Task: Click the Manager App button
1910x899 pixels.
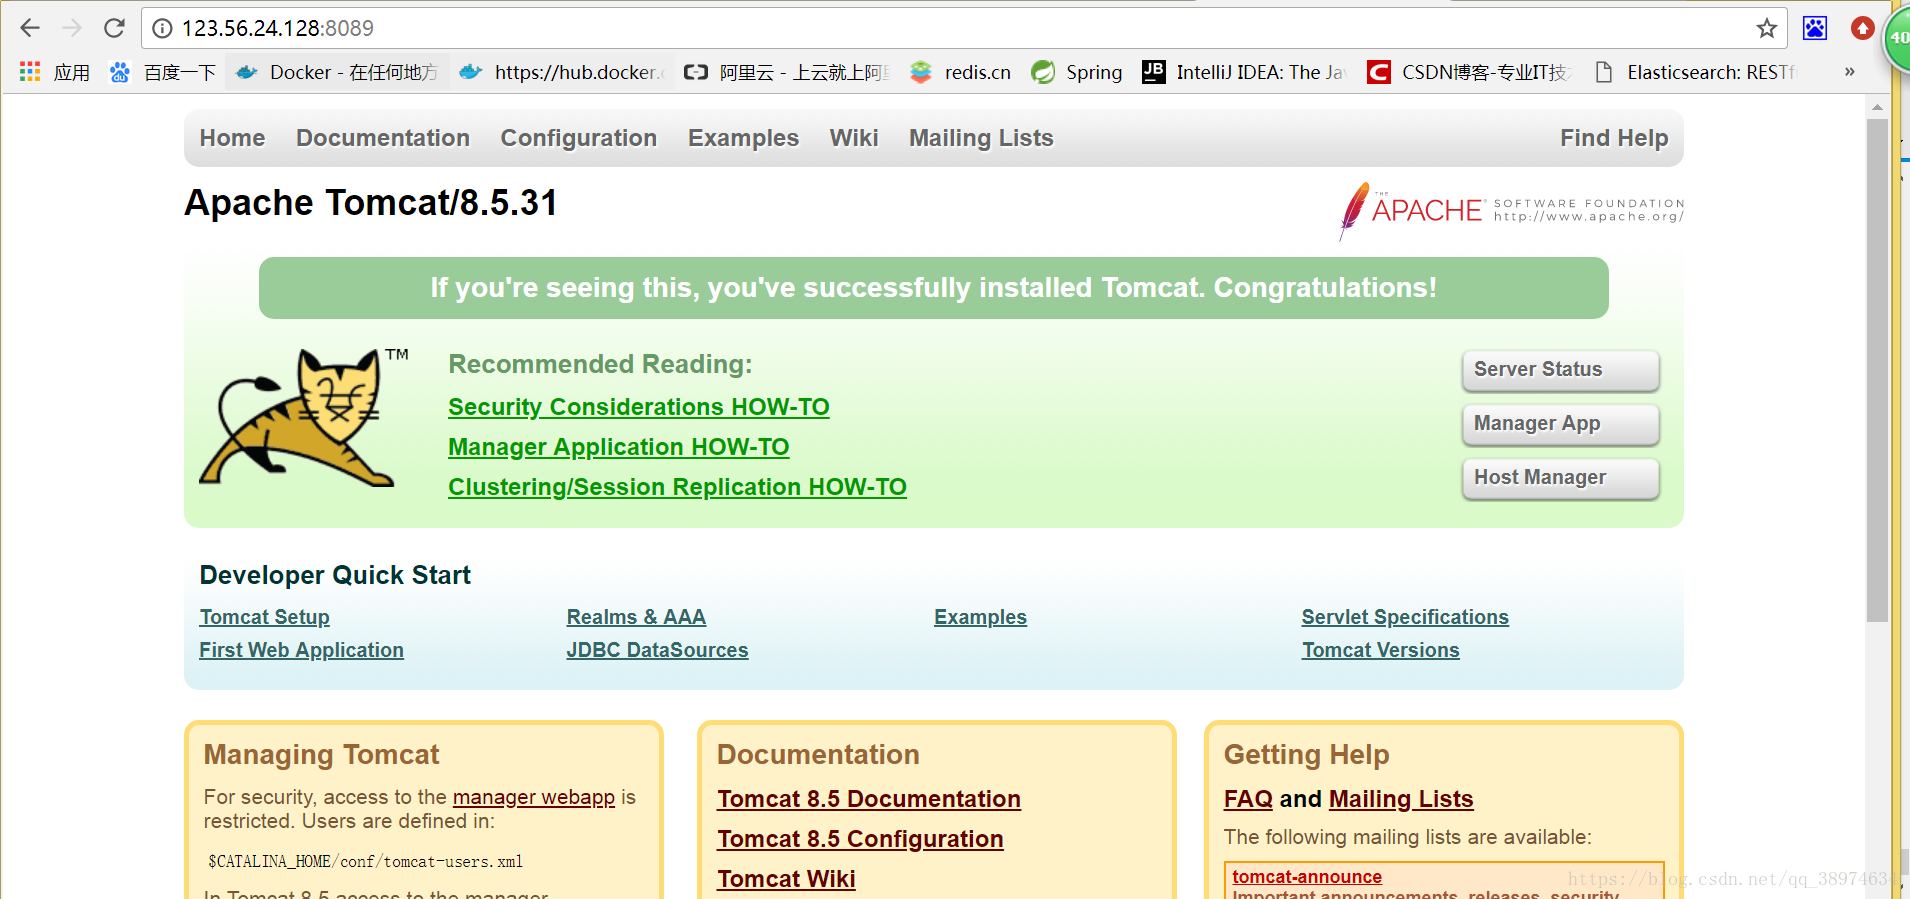Action: click(1560, 424)
